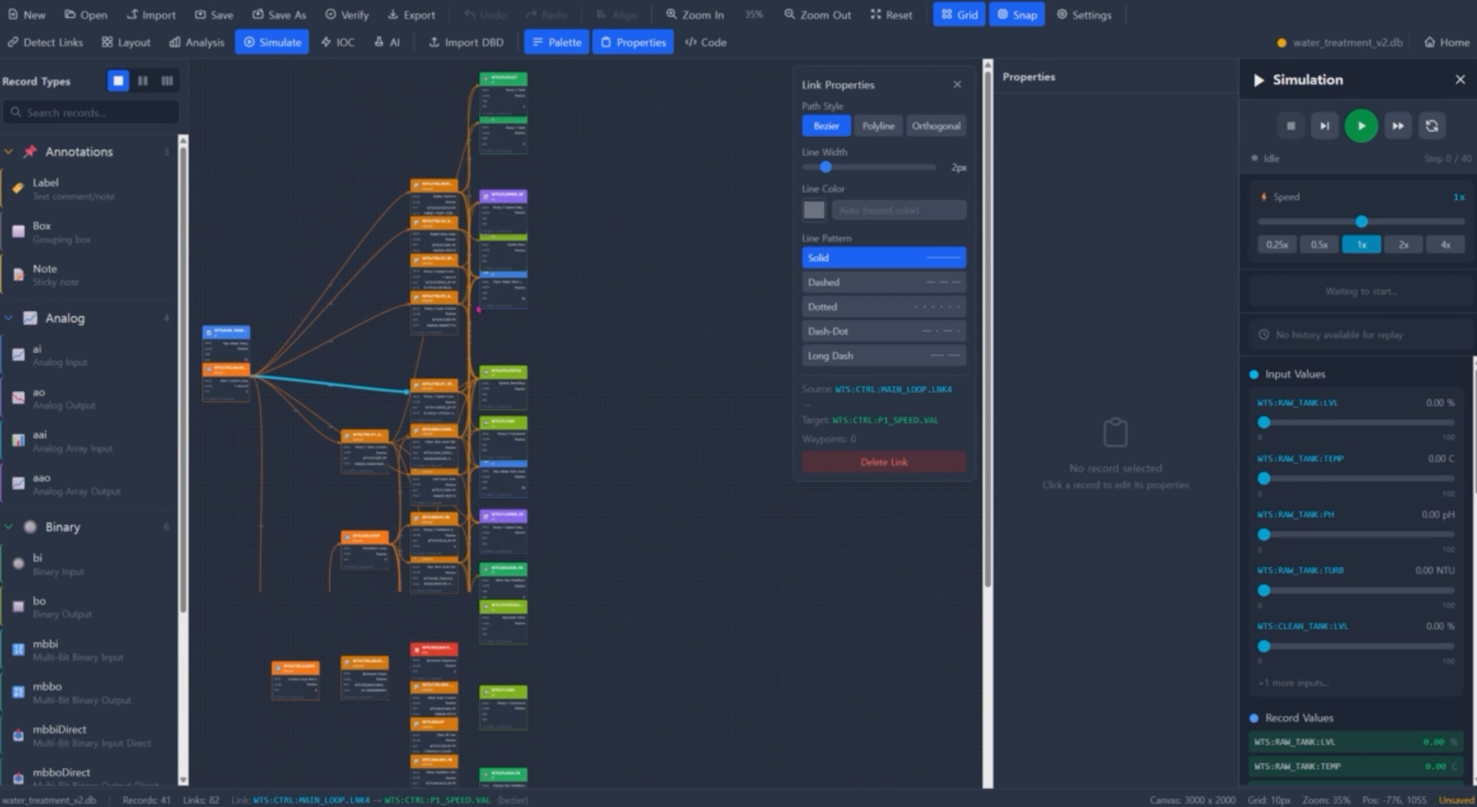This screenshot has height=807, width=1477.
Task: Select the Long Dash line pattern
Action: (x=884, y=356)
